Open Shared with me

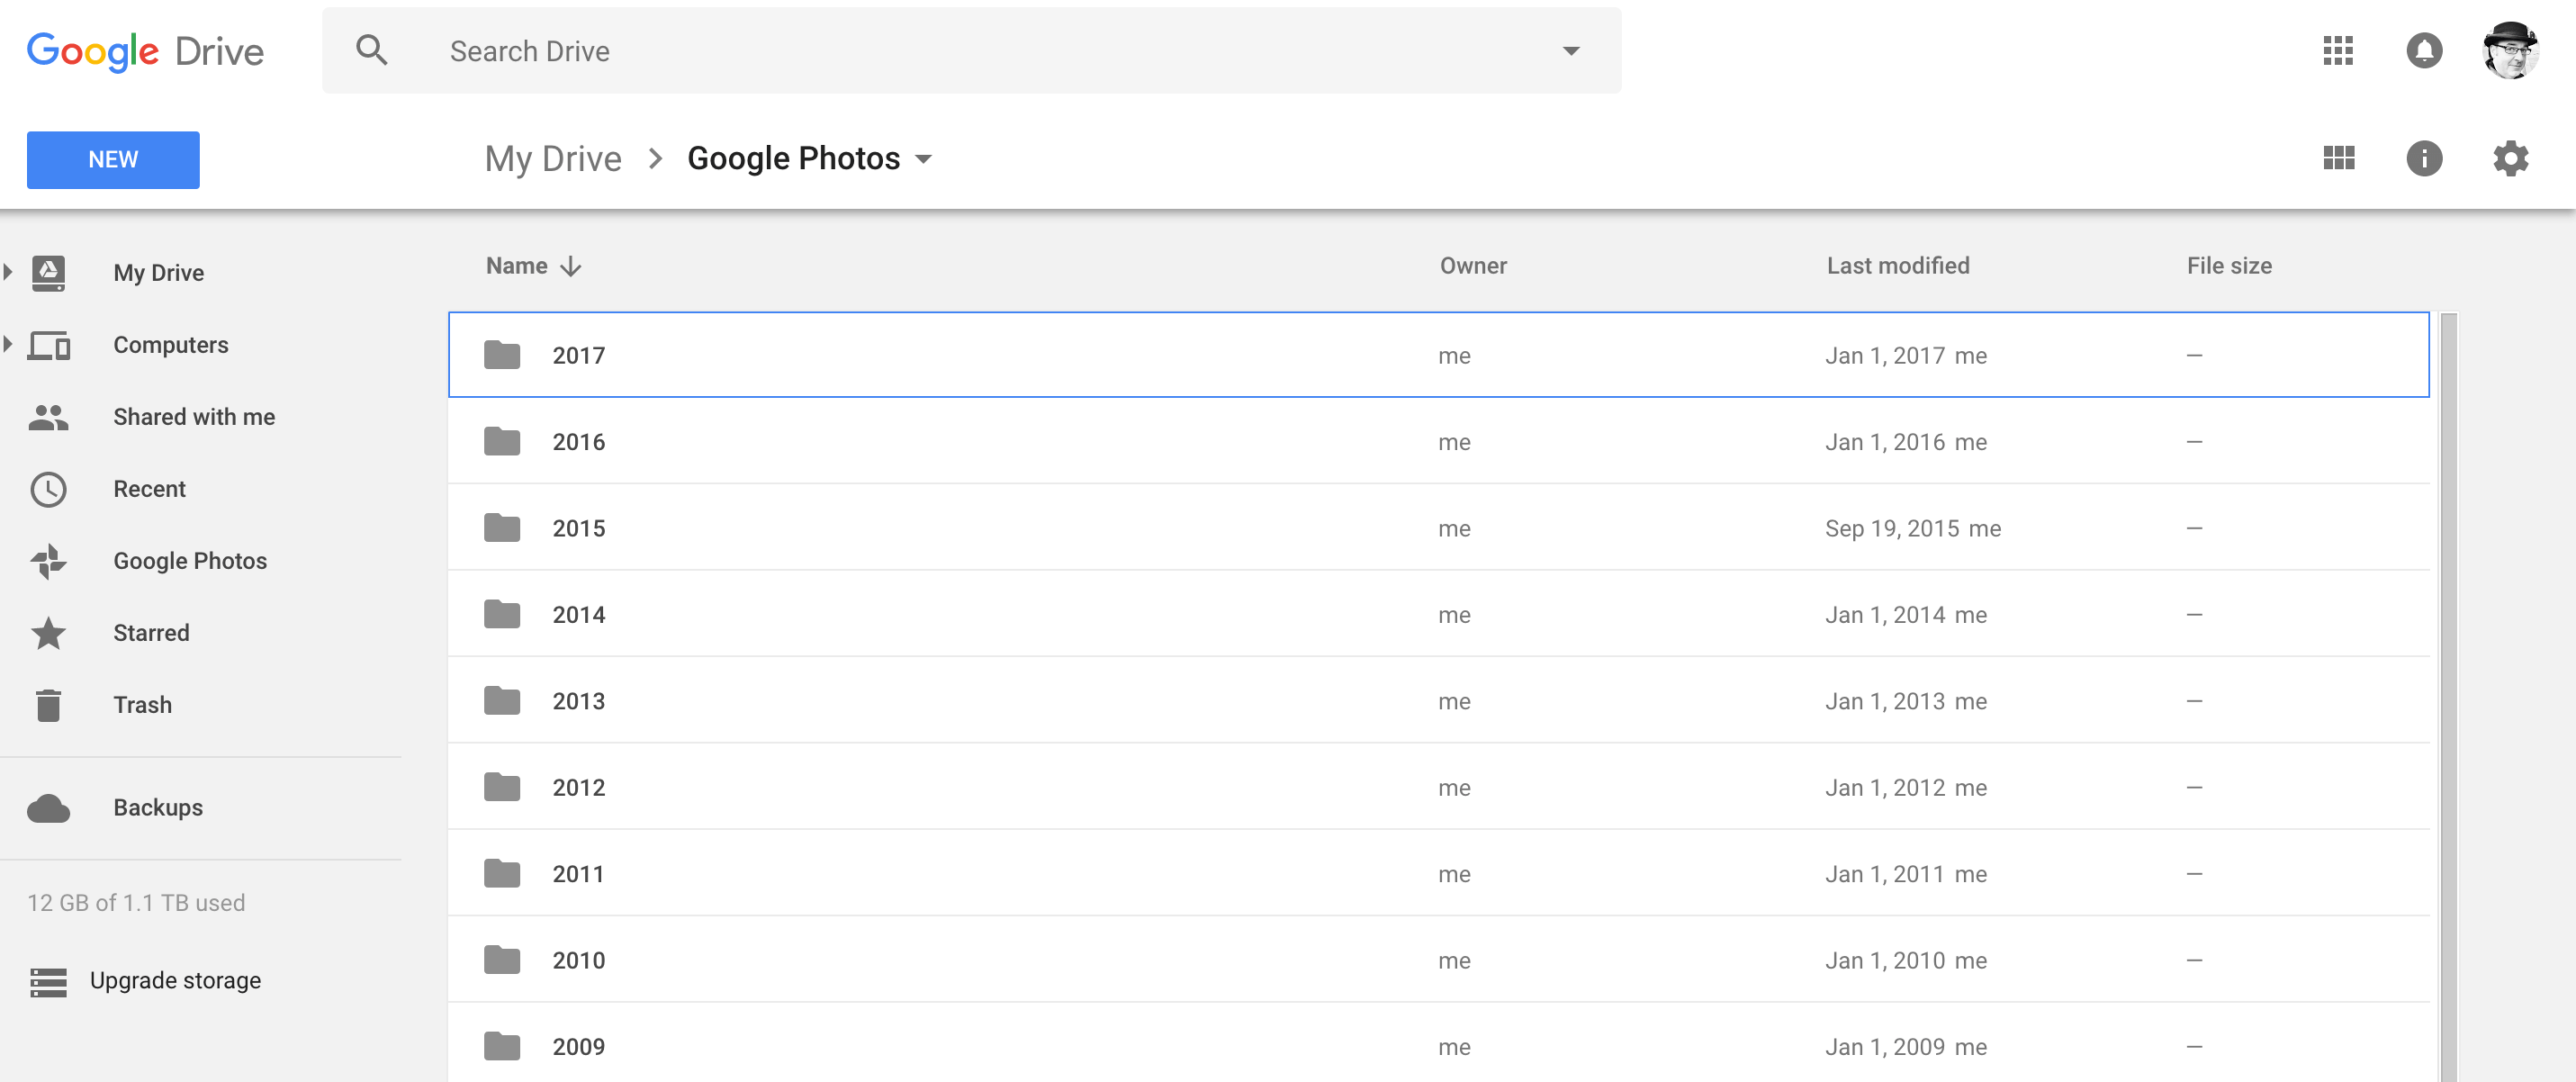click(194, 417)
